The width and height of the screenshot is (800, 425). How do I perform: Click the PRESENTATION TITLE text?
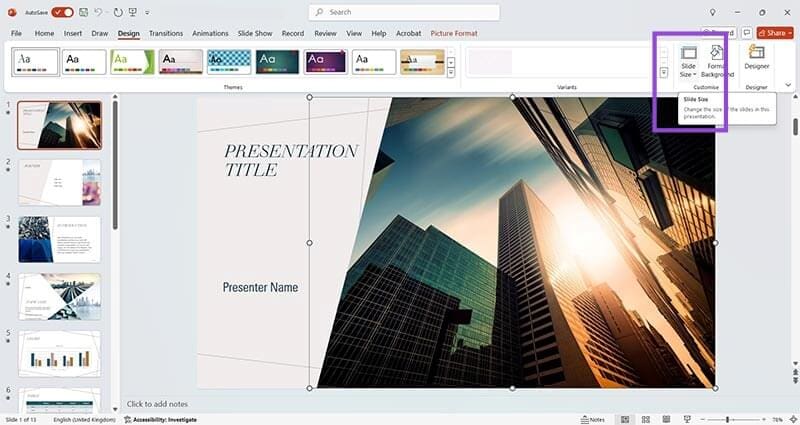pyautogui.click(x=291, y=160)
